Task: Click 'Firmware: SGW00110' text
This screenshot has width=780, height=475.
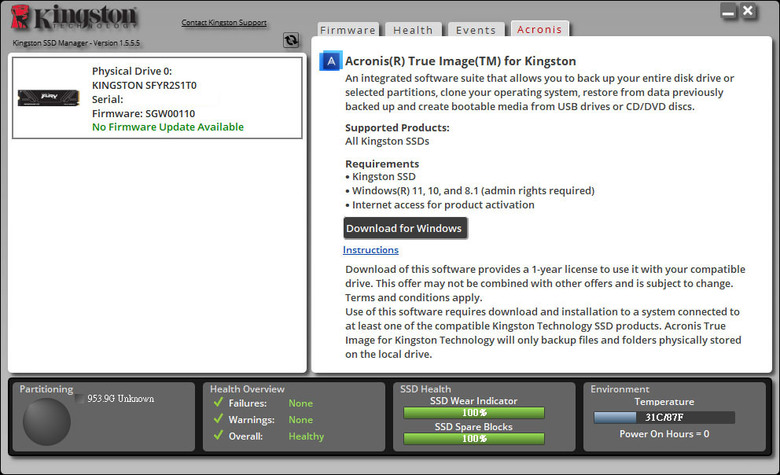Action: point(143,113)
